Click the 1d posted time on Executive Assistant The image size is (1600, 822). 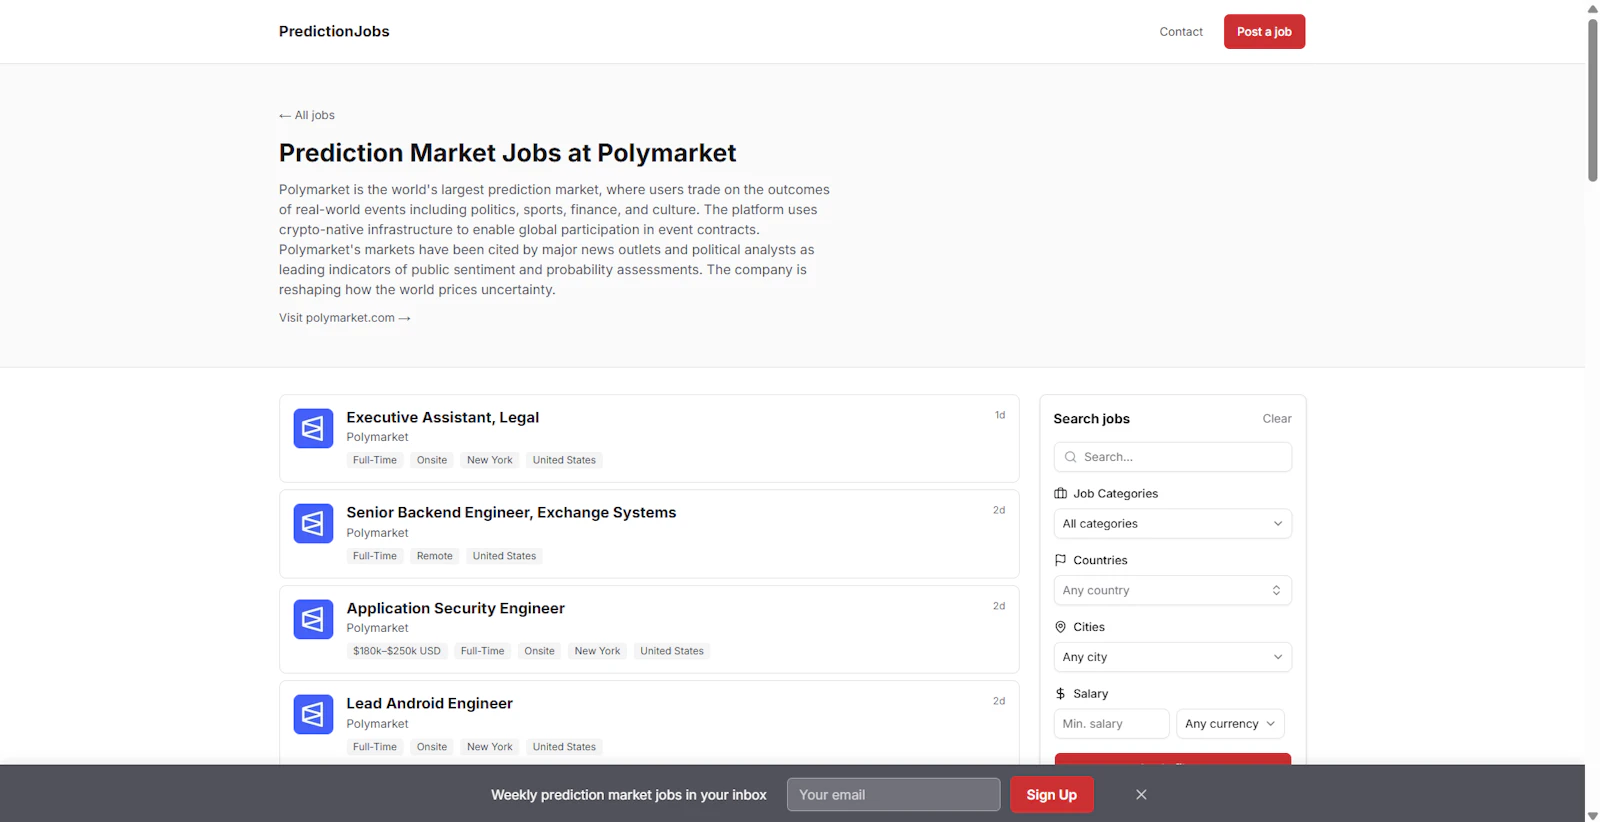(1000, 415)
